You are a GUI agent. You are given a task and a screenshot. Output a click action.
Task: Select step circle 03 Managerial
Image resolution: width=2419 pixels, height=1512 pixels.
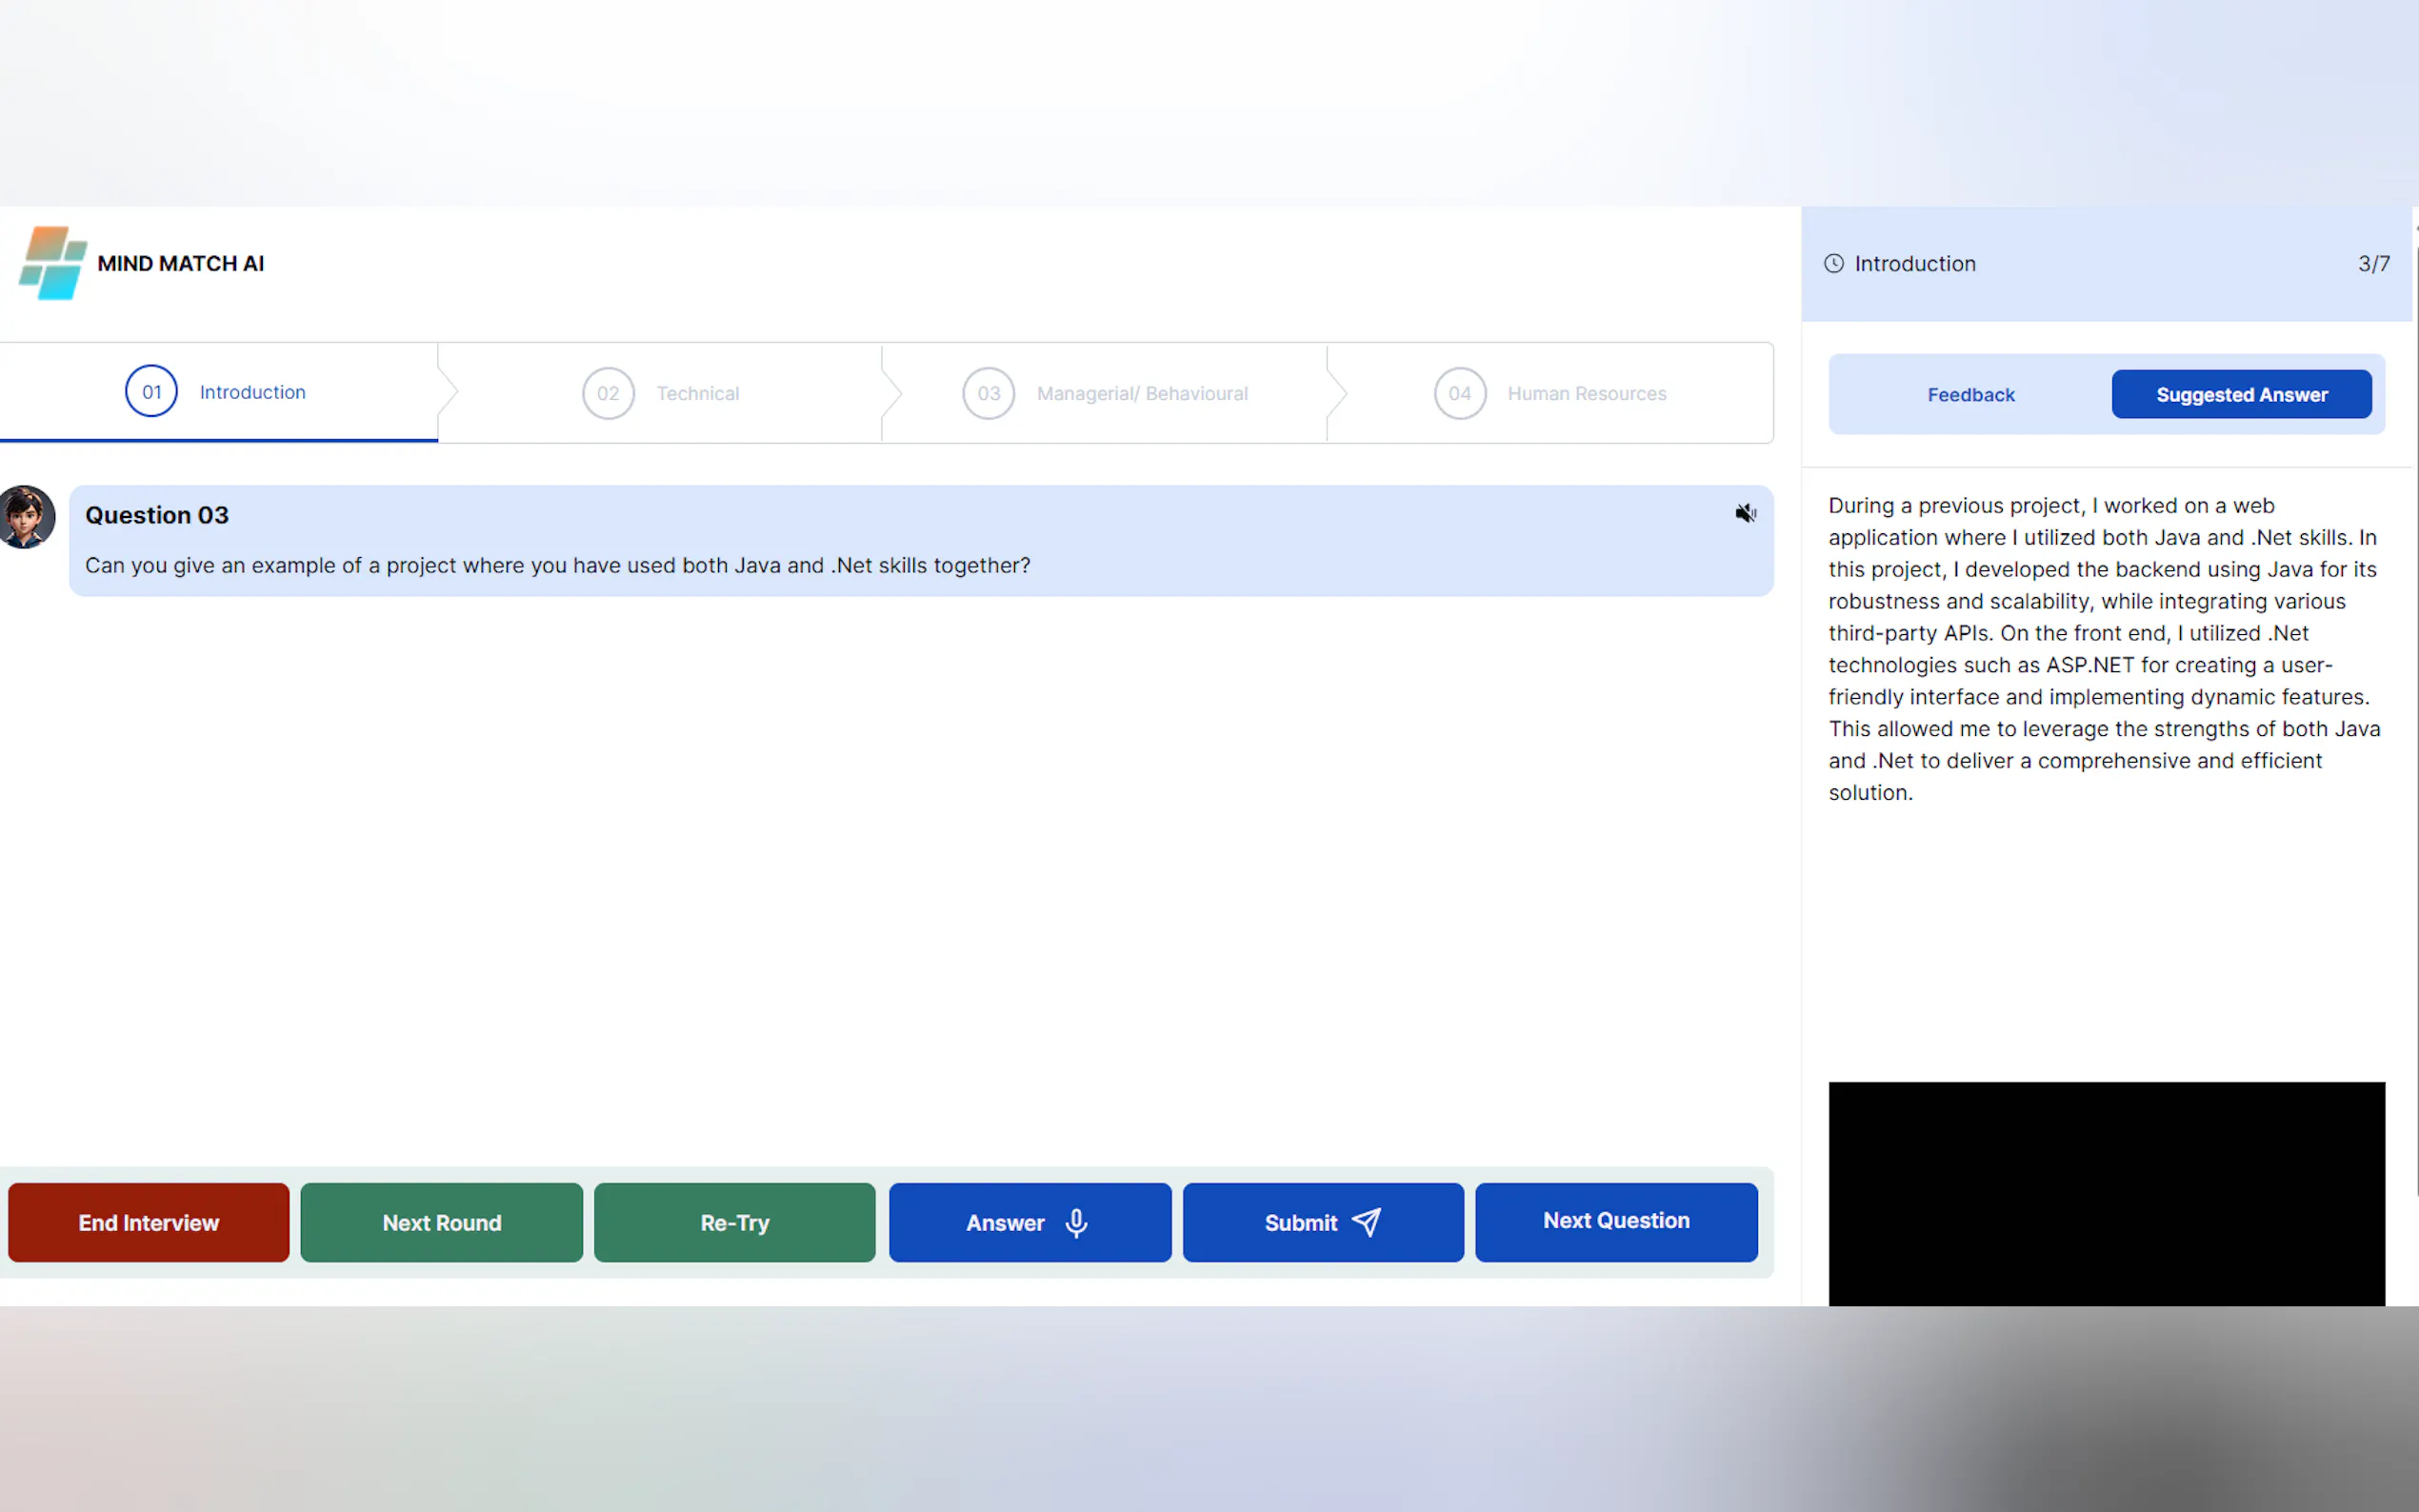pyautogui.click(x=988, y=393)
